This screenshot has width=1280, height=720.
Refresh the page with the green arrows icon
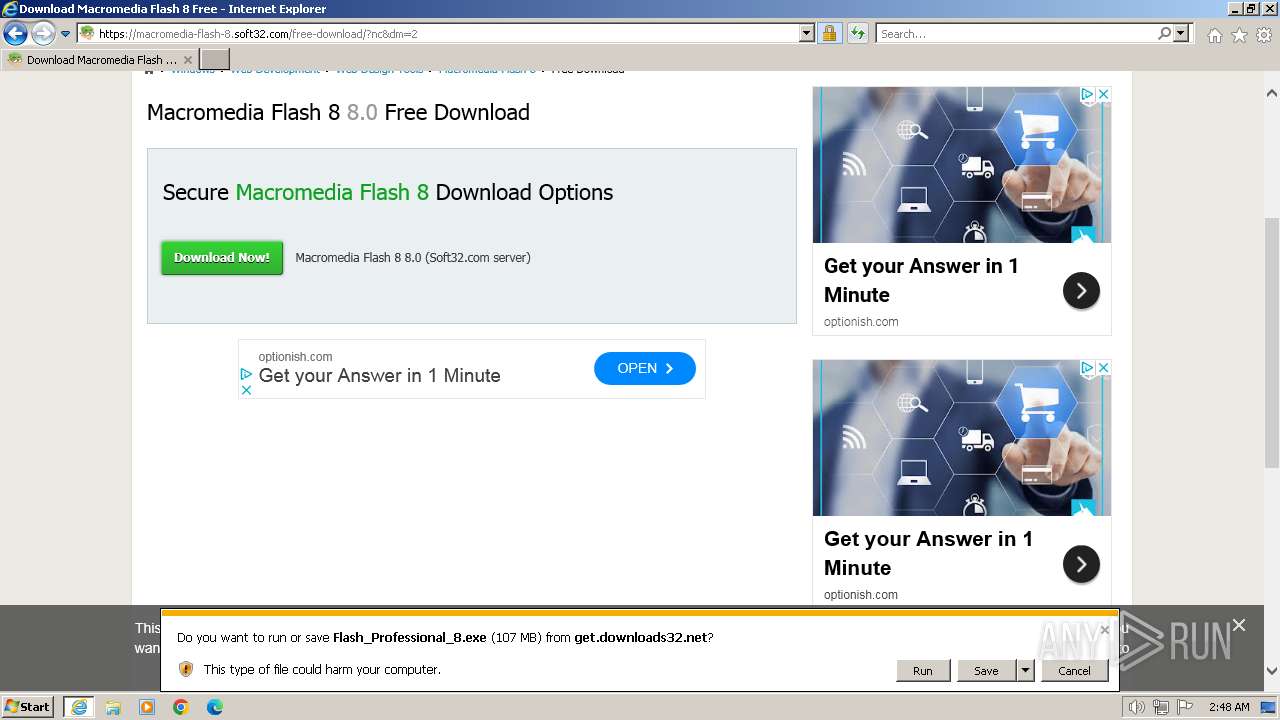(x=857, y=33)
